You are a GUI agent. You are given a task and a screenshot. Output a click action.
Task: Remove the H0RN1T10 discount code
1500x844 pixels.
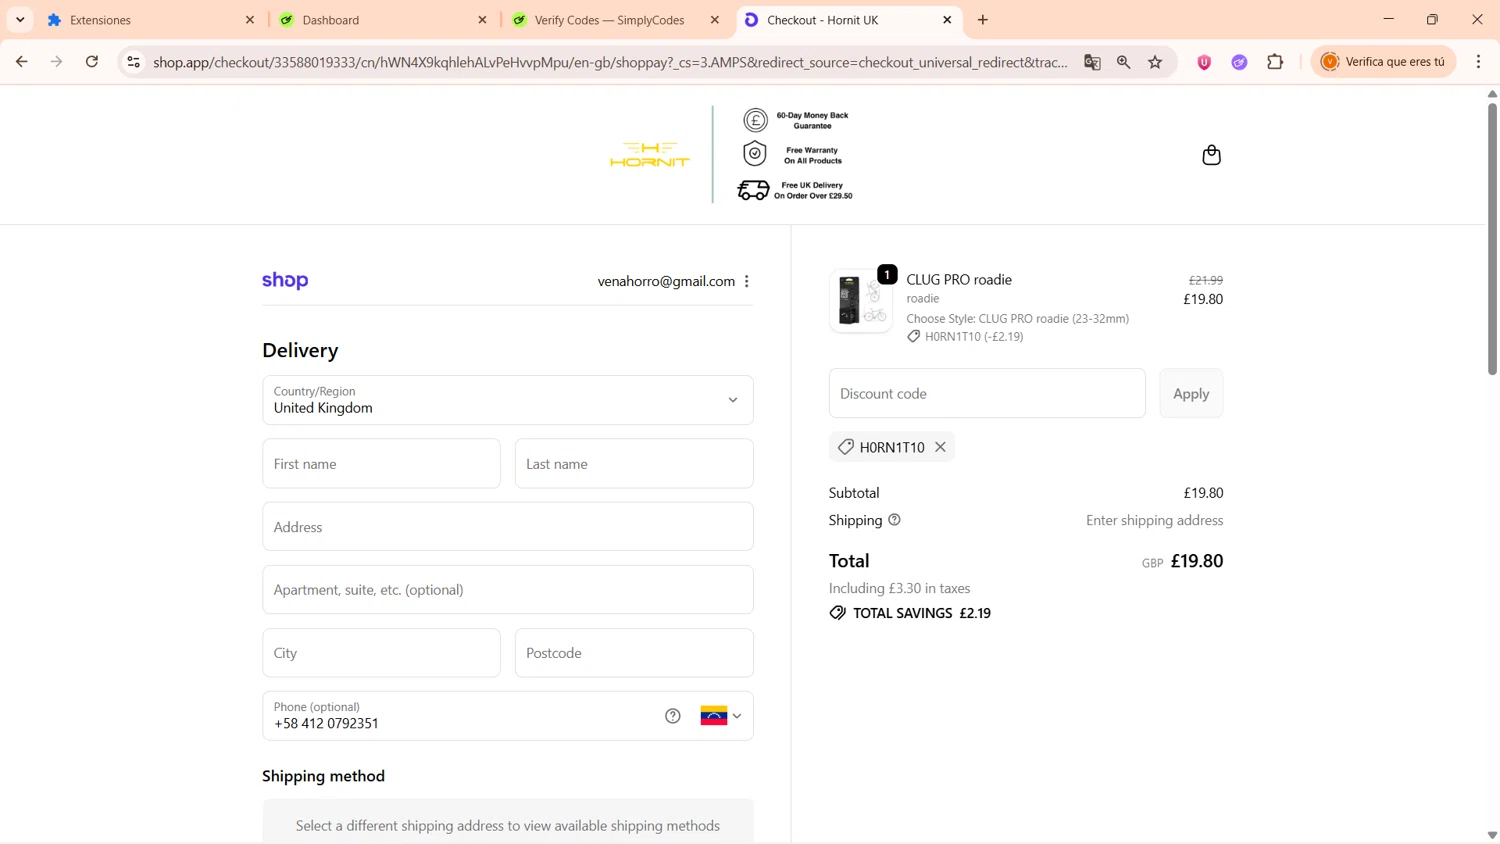pos(940,447)
